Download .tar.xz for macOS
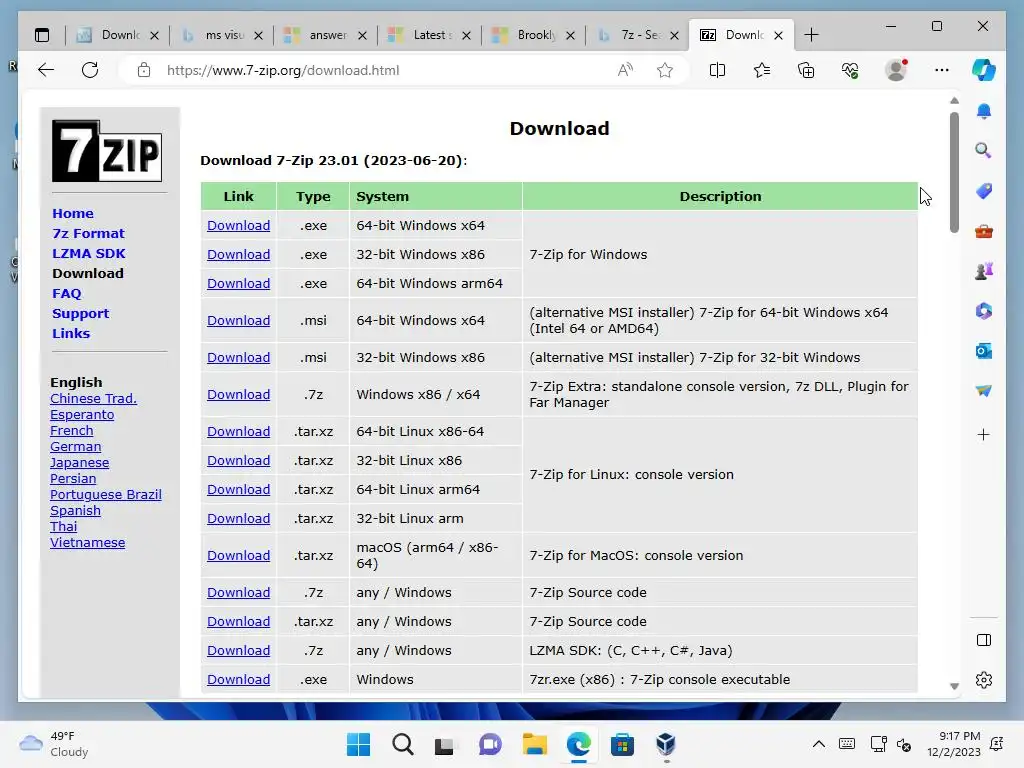 pyautogui.click(x=238, y=555)
